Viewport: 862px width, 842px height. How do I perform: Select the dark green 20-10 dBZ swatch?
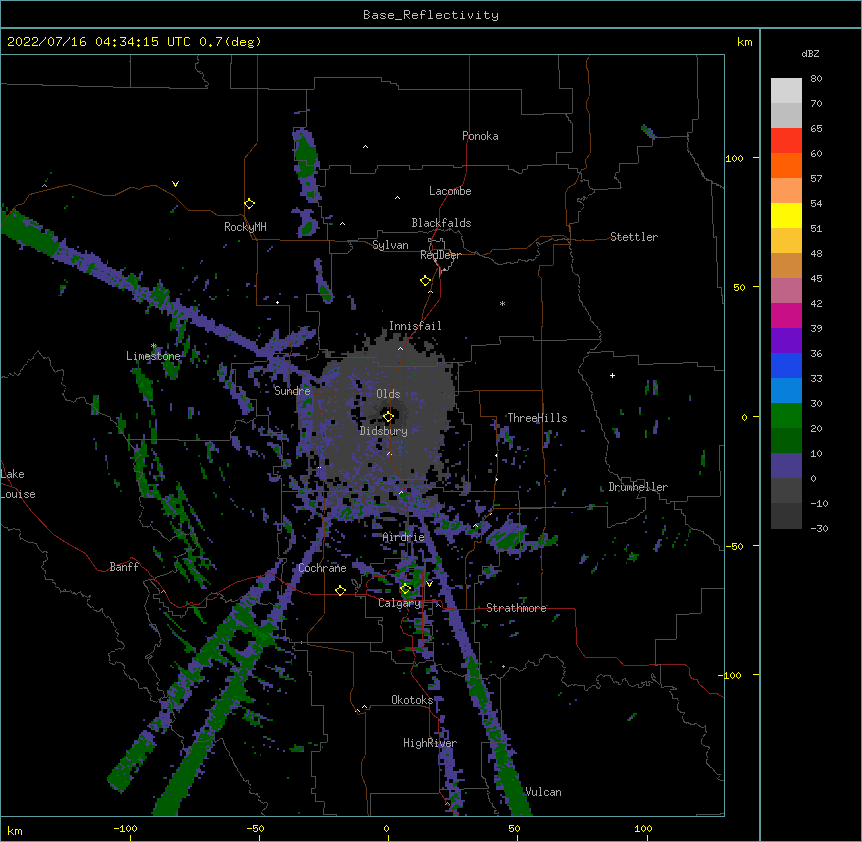[x=786, y=441]
